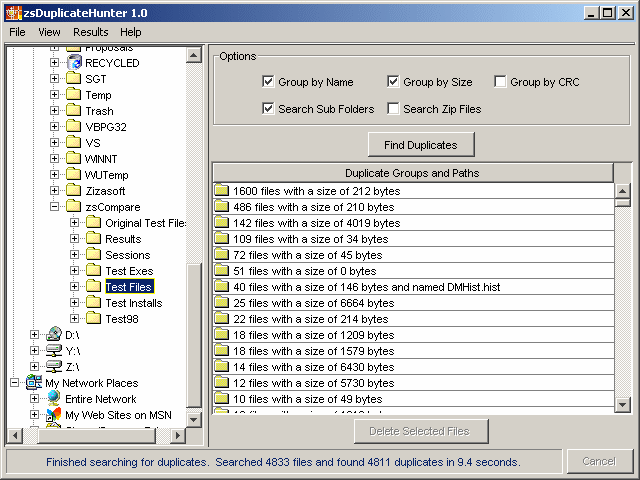The image size is (640, 480).
Task: Expand the Original Test Files node
Action: tap(74, 222)
